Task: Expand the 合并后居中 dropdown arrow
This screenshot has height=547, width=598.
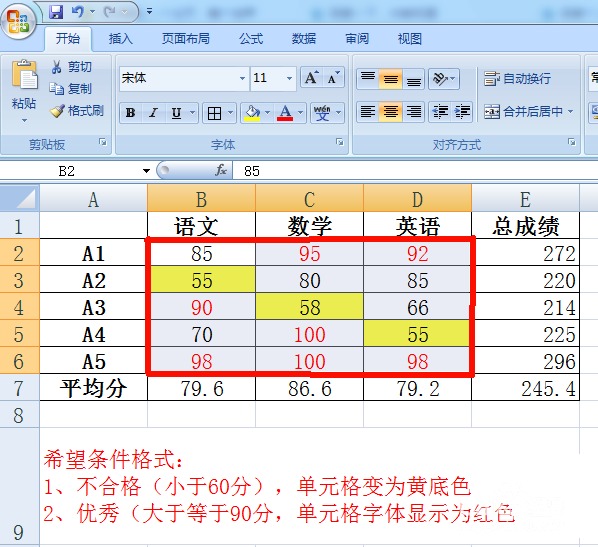Action: click(x=571, y=111)
